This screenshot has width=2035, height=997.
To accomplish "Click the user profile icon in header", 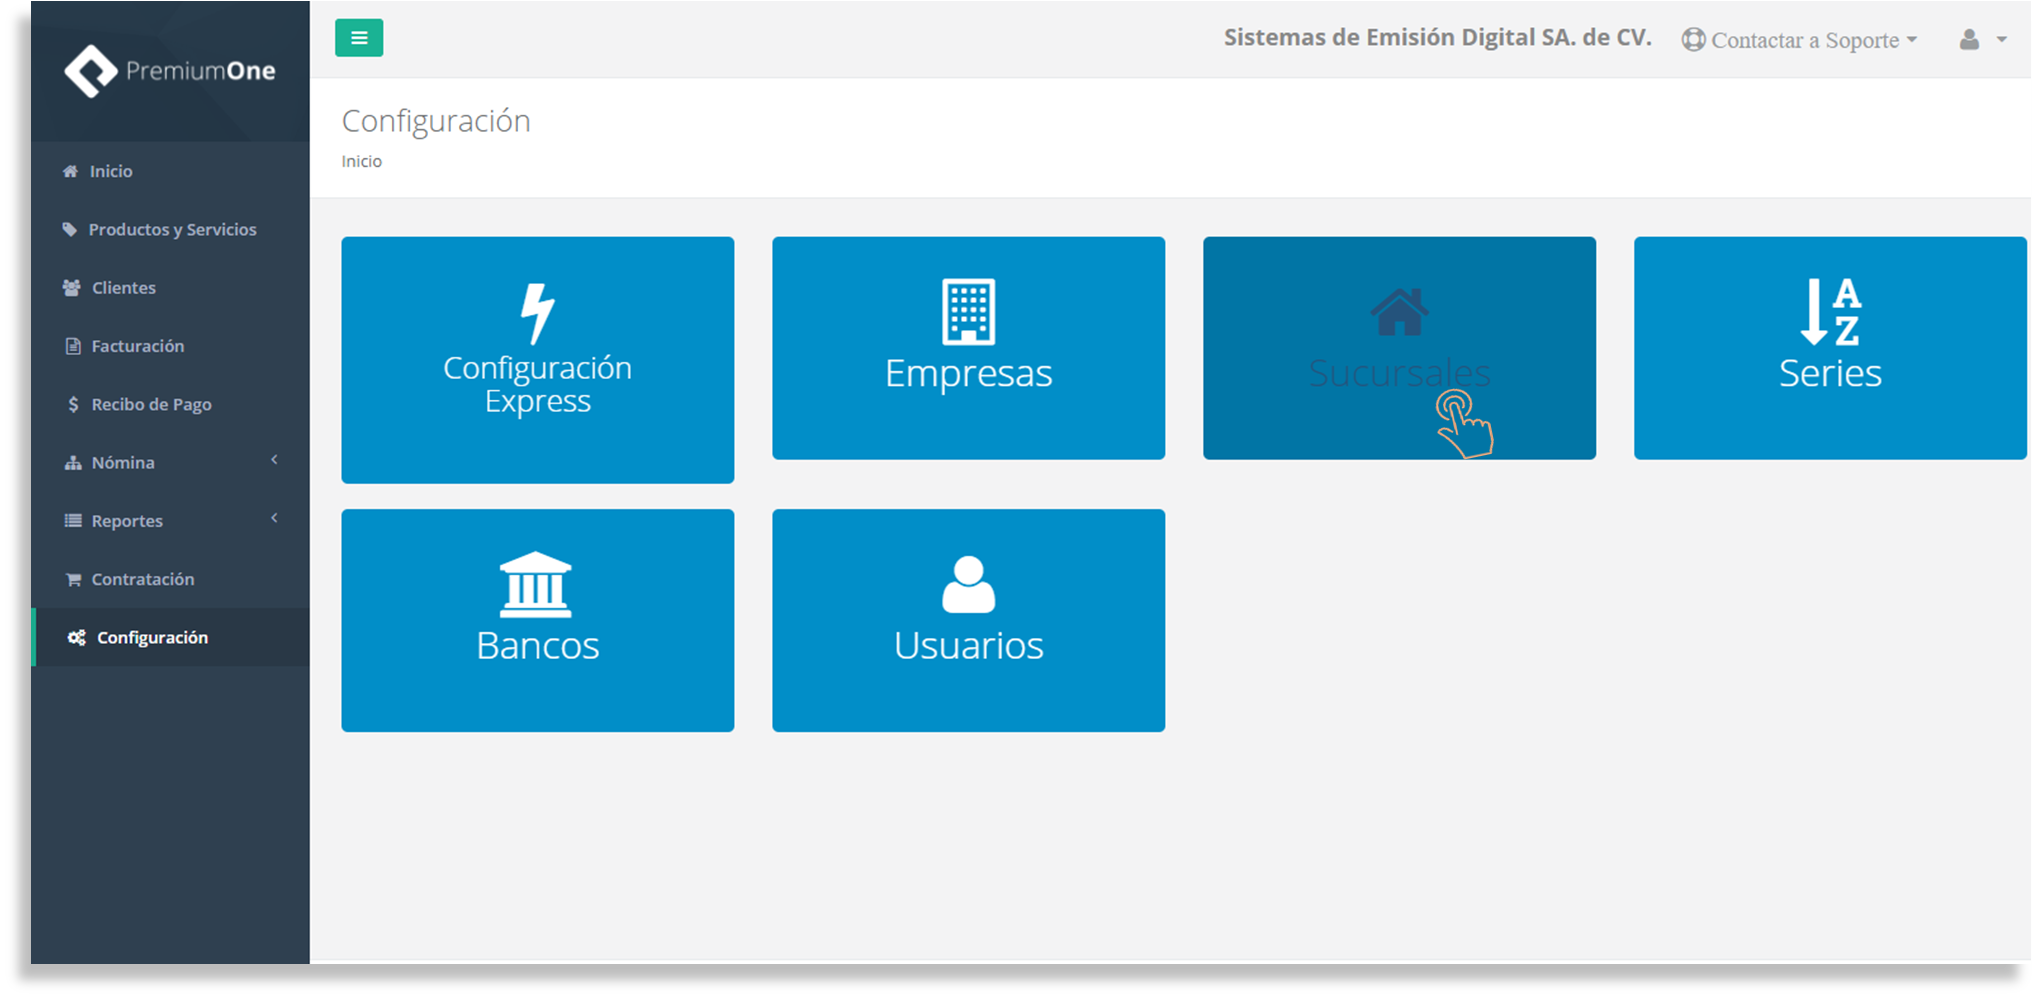I will [x=1969, y=40].
